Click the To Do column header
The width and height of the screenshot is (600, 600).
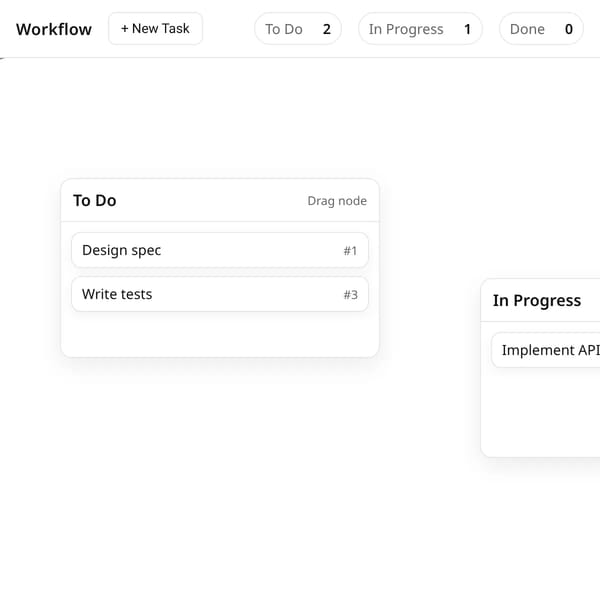pos(220,201)
